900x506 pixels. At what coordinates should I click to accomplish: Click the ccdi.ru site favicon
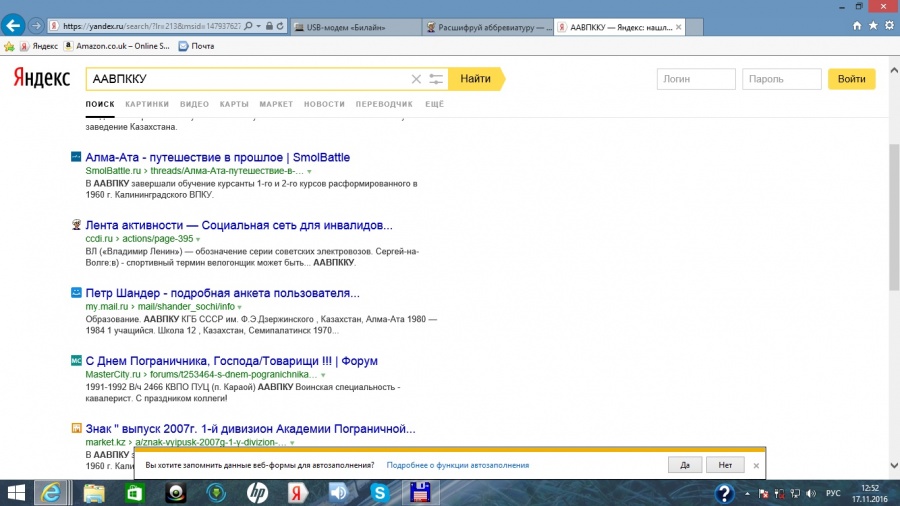pos(76,224)
